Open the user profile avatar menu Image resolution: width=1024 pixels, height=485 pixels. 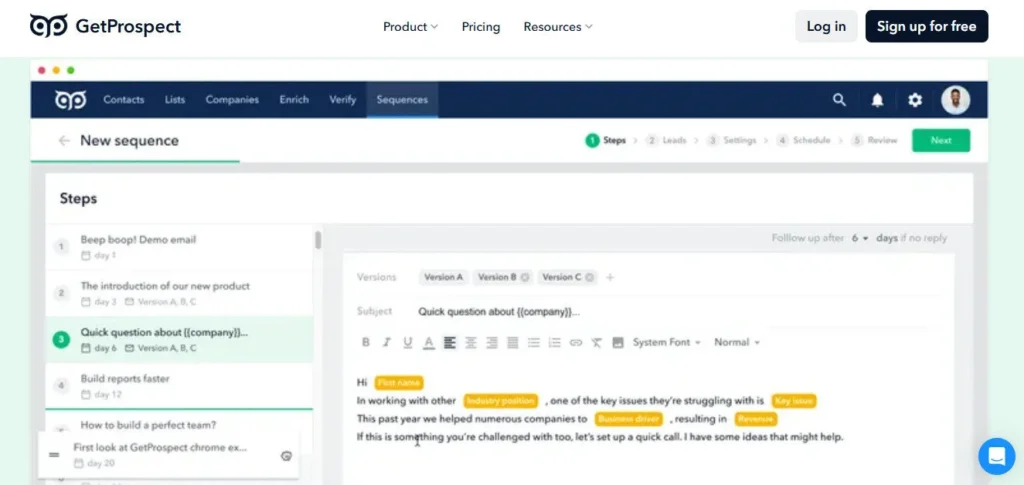pyautogui.click(x=955, y=100)
